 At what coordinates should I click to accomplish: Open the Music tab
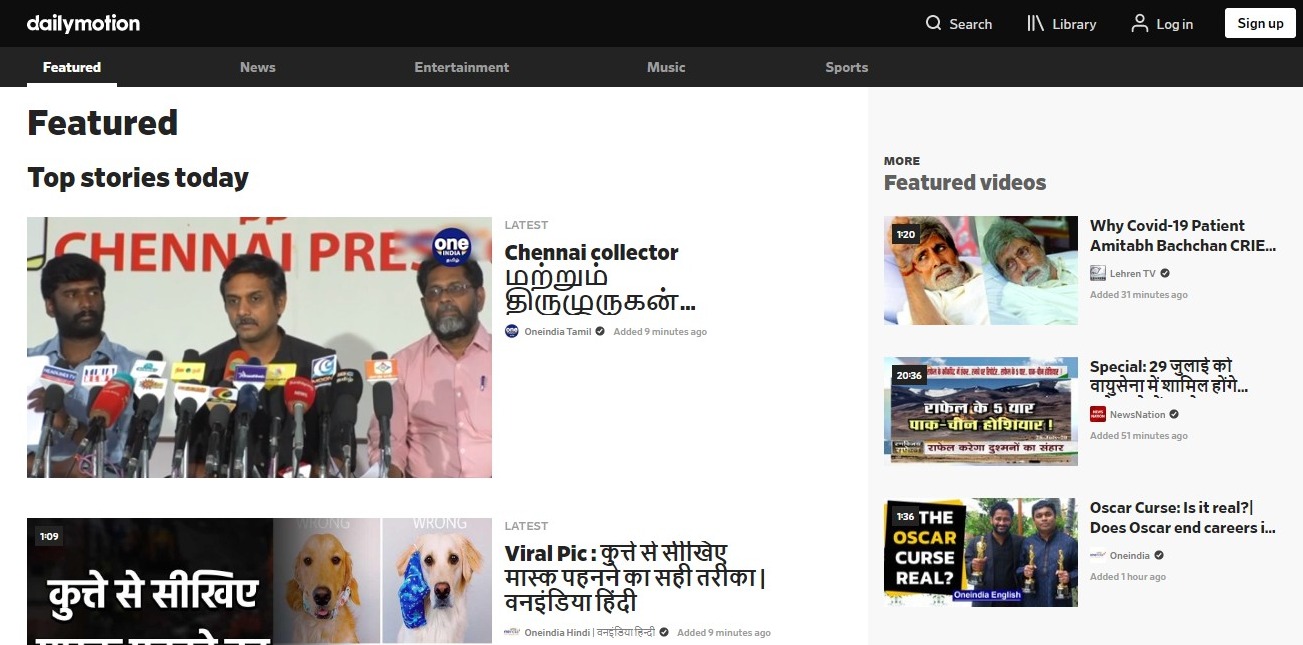pos(666,67)
